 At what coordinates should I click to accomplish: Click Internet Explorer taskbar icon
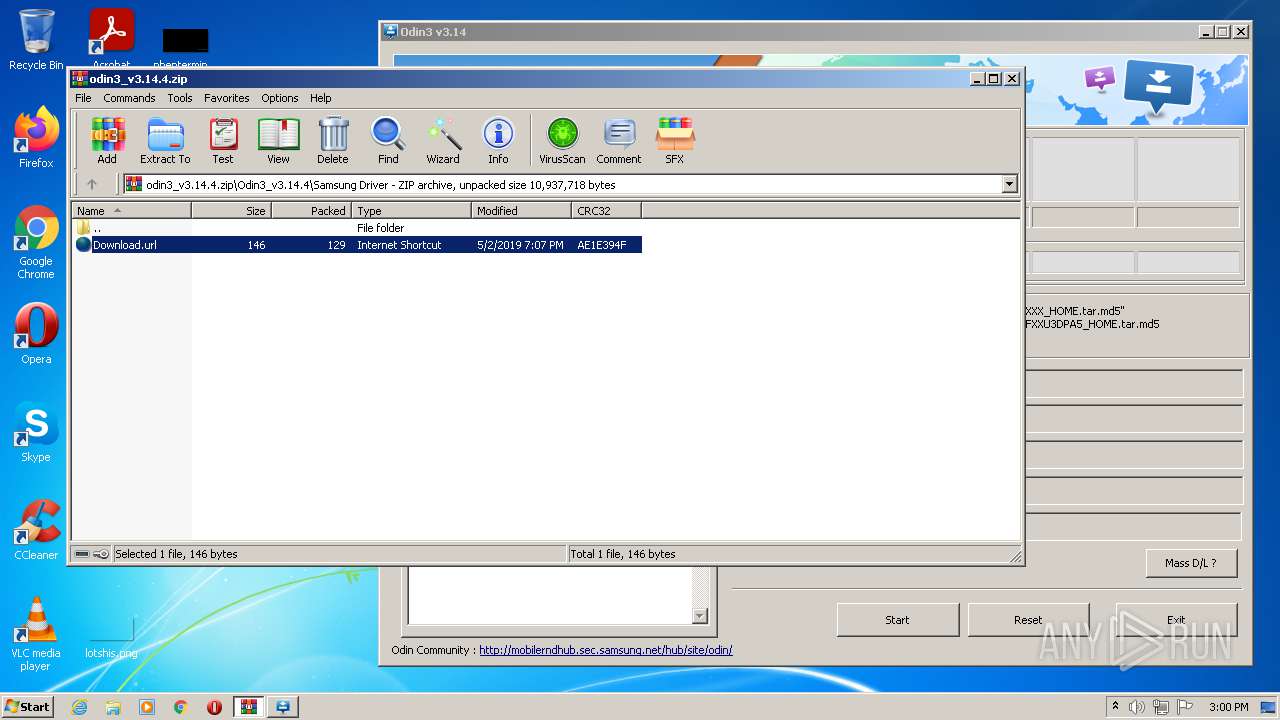pos(79,707)
